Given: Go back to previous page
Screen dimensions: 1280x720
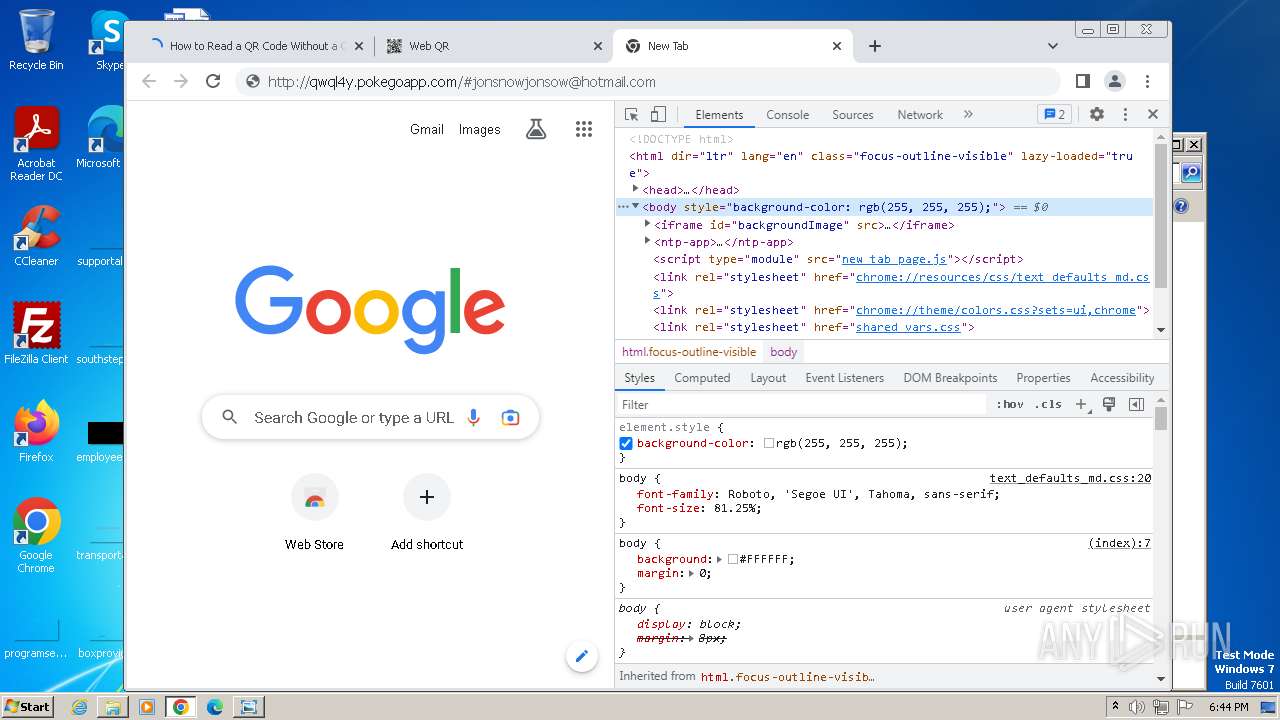Looking at the screenshot, I should pos(149,81).
